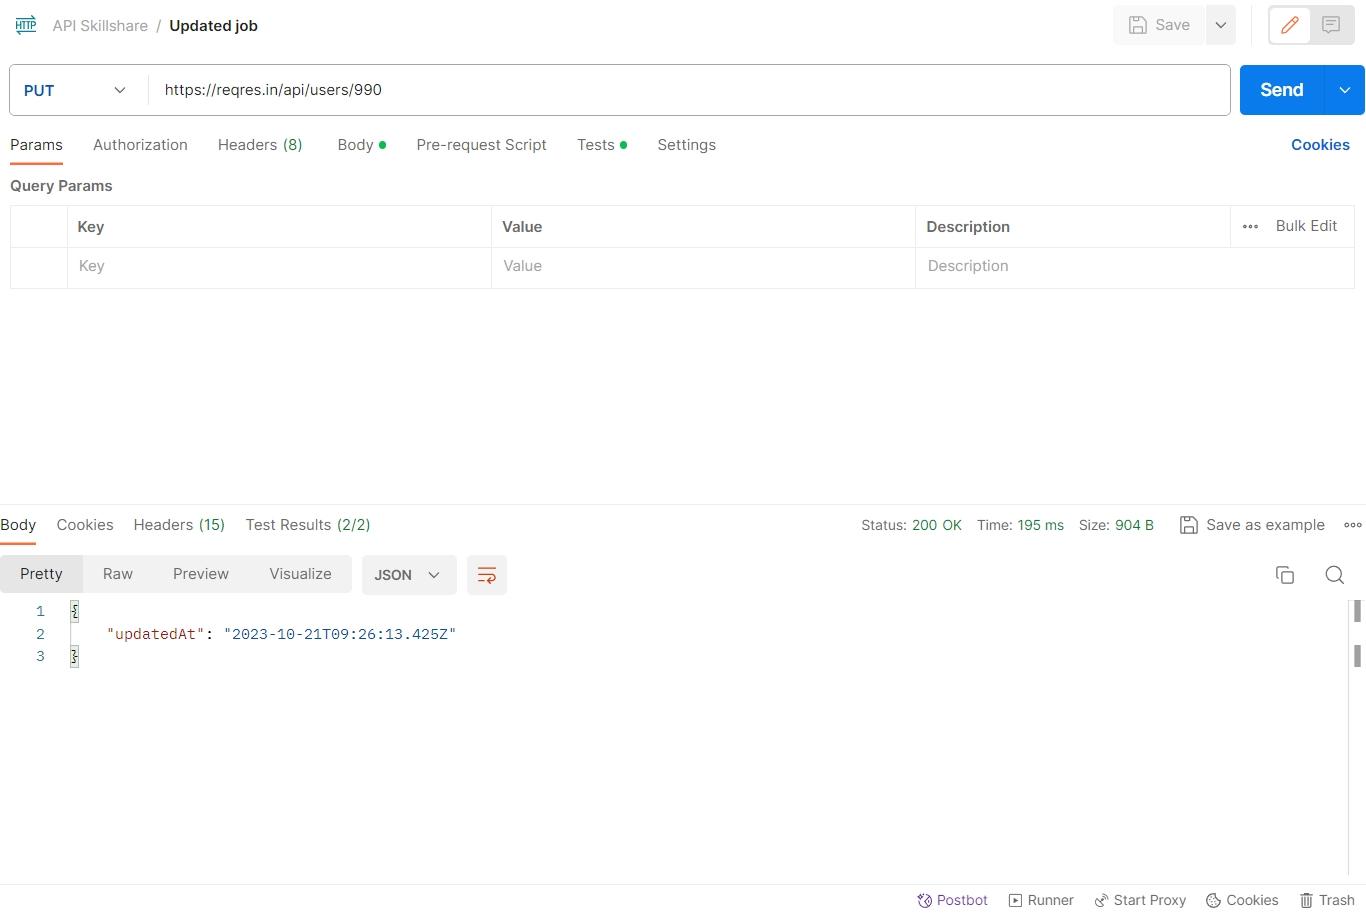Open the request Settings tab
The height and width of the screenshot is (915, 1366).
[x=686, y=145]
